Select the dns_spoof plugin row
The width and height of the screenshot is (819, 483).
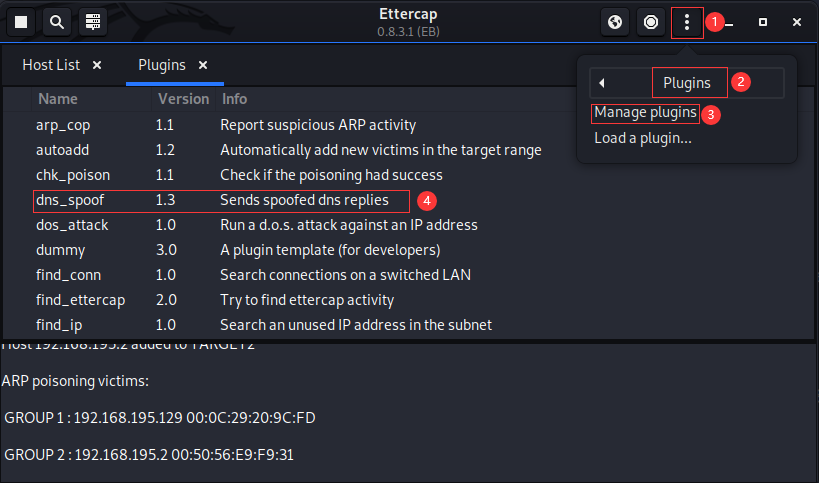pos(220,200)
